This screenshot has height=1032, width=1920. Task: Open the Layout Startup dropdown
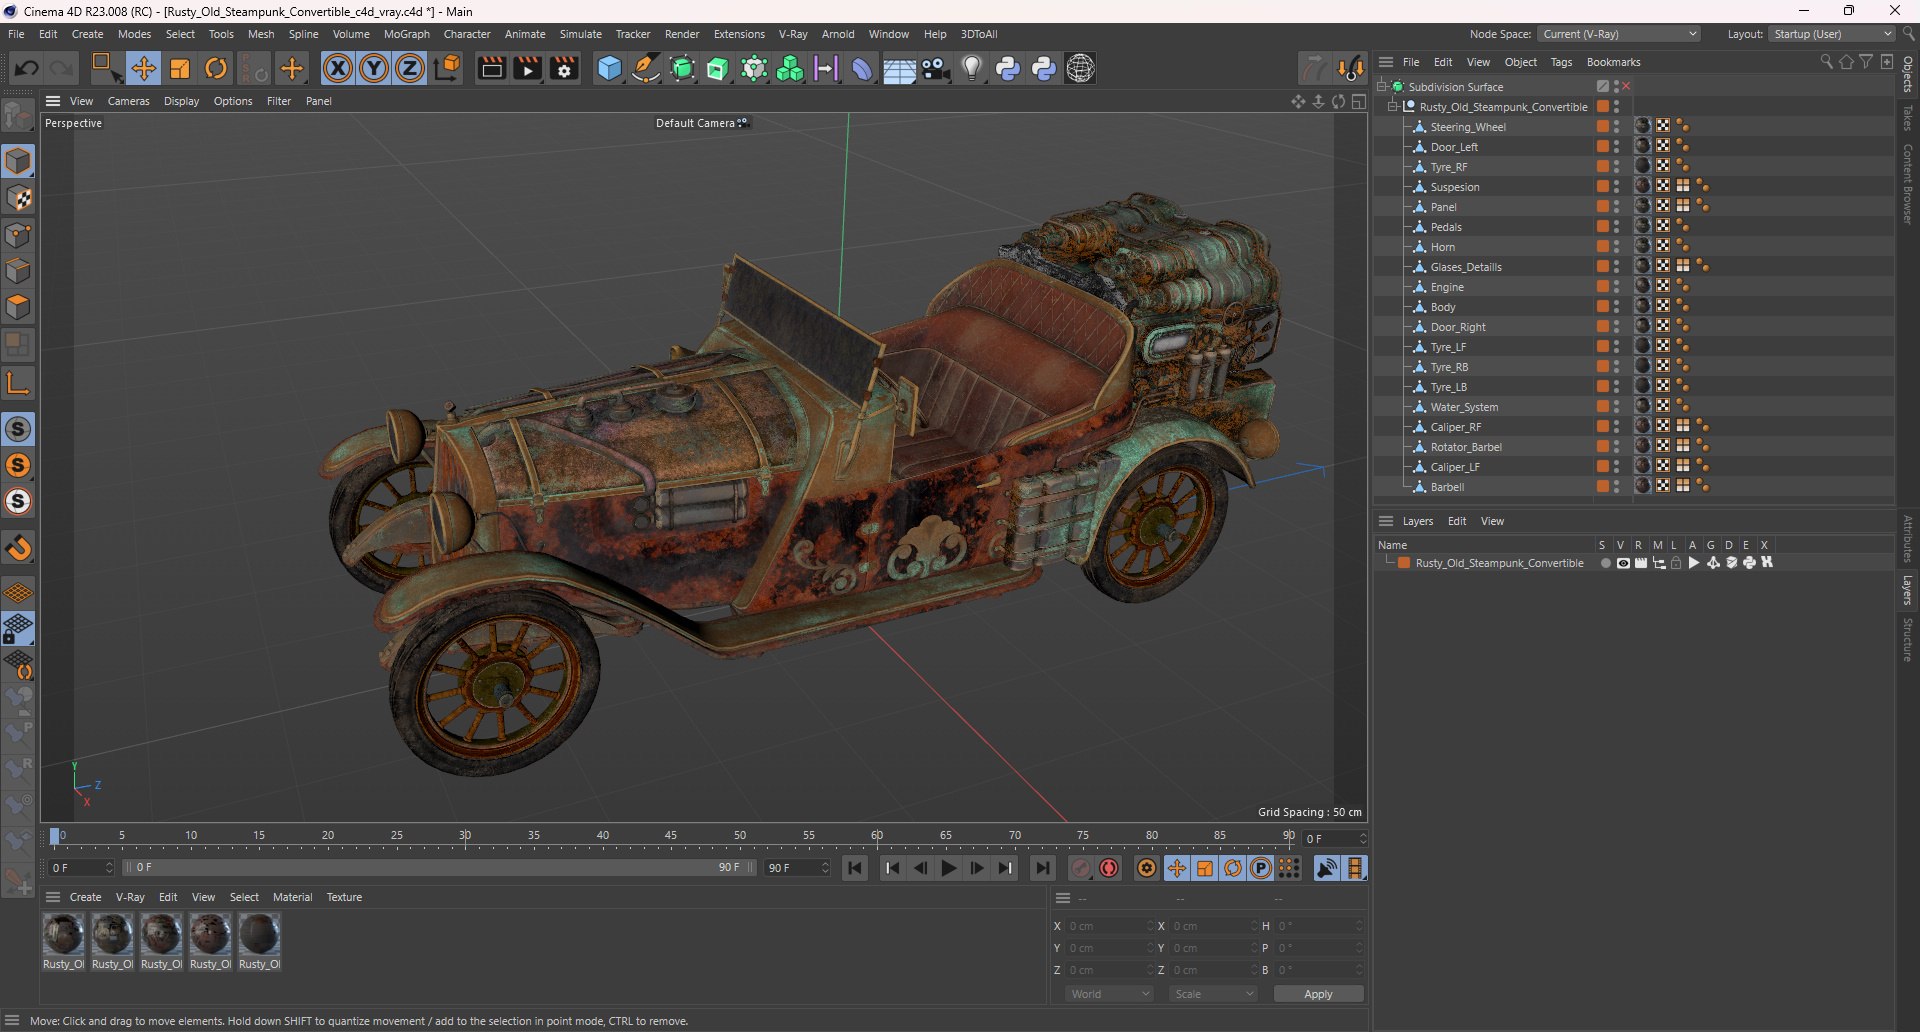pos(1832,34)
